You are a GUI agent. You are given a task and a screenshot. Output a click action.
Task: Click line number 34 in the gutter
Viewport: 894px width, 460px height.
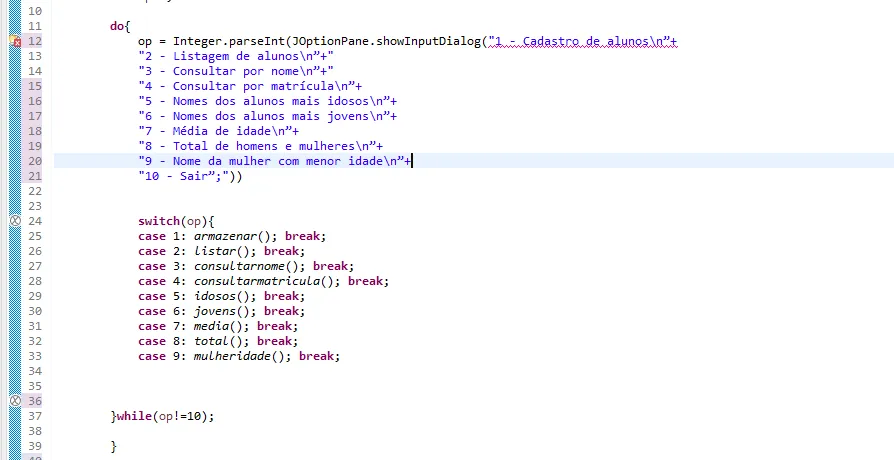(35, 371)
